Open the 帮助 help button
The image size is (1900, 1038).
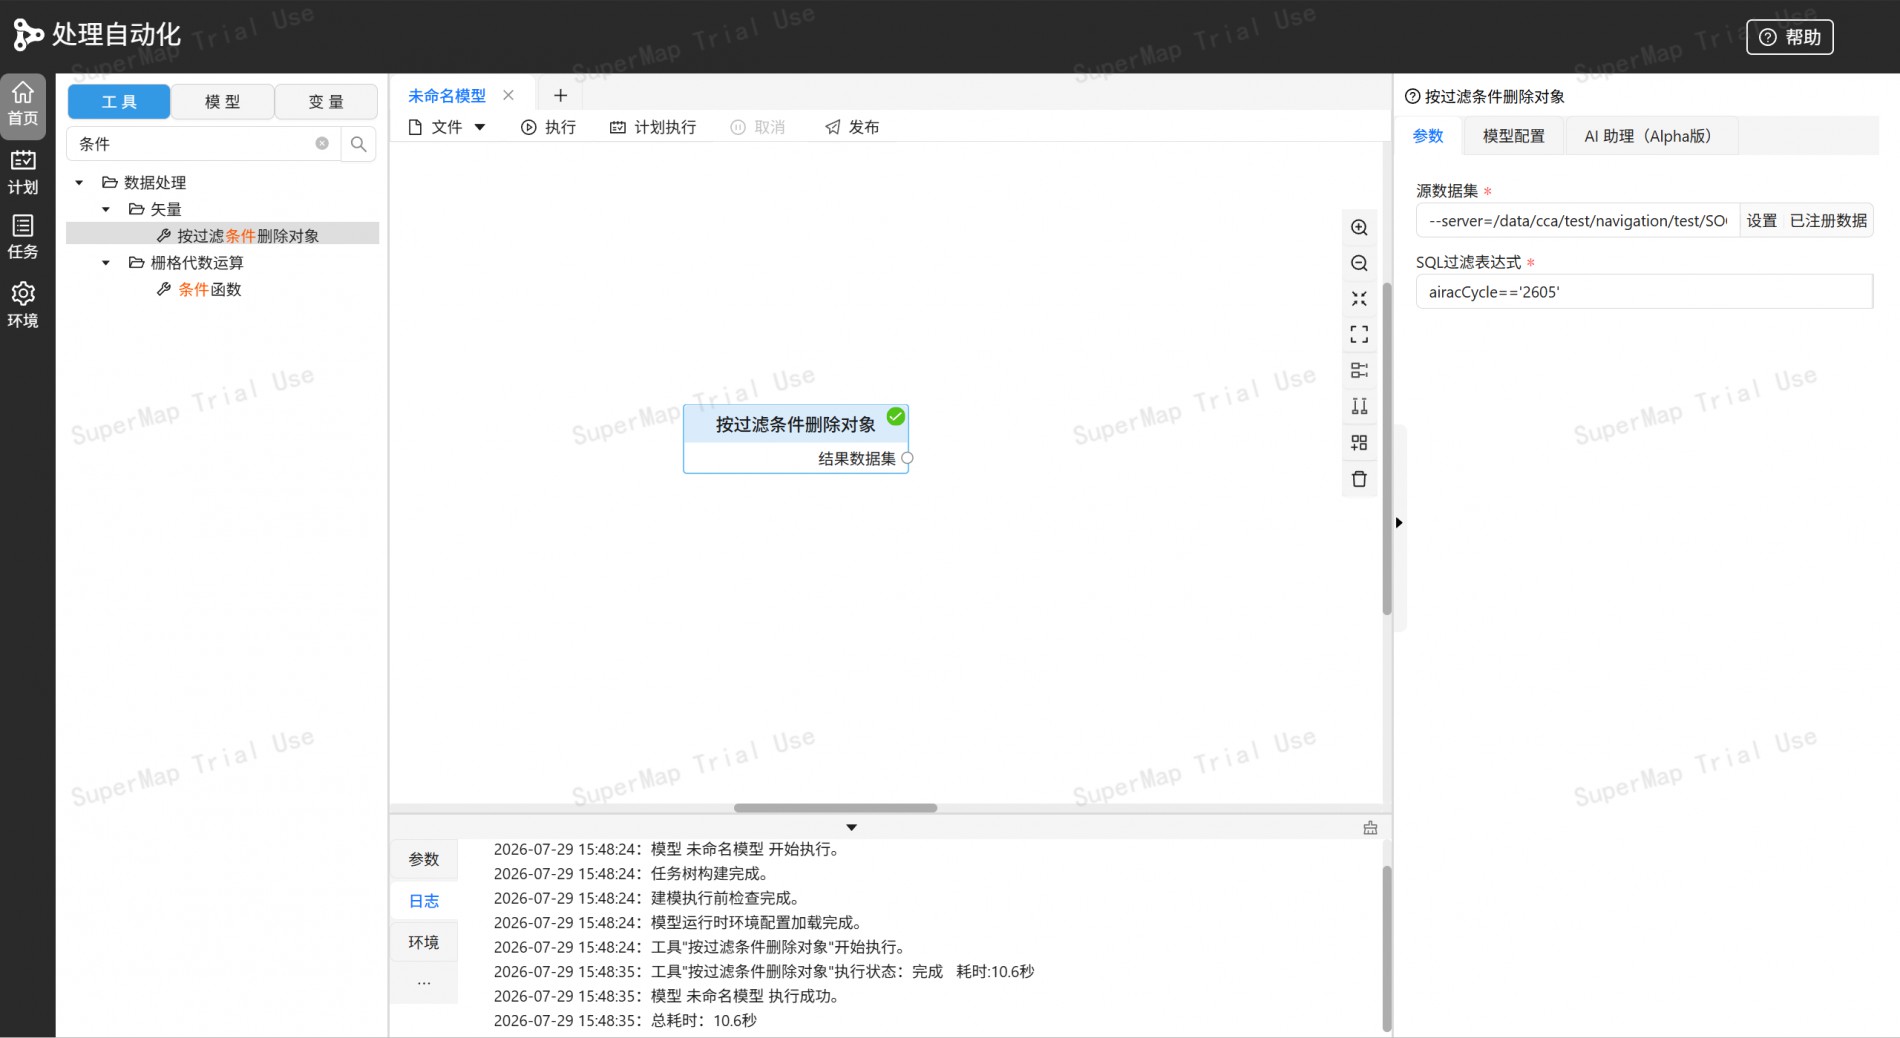(x=1790, y=37)
